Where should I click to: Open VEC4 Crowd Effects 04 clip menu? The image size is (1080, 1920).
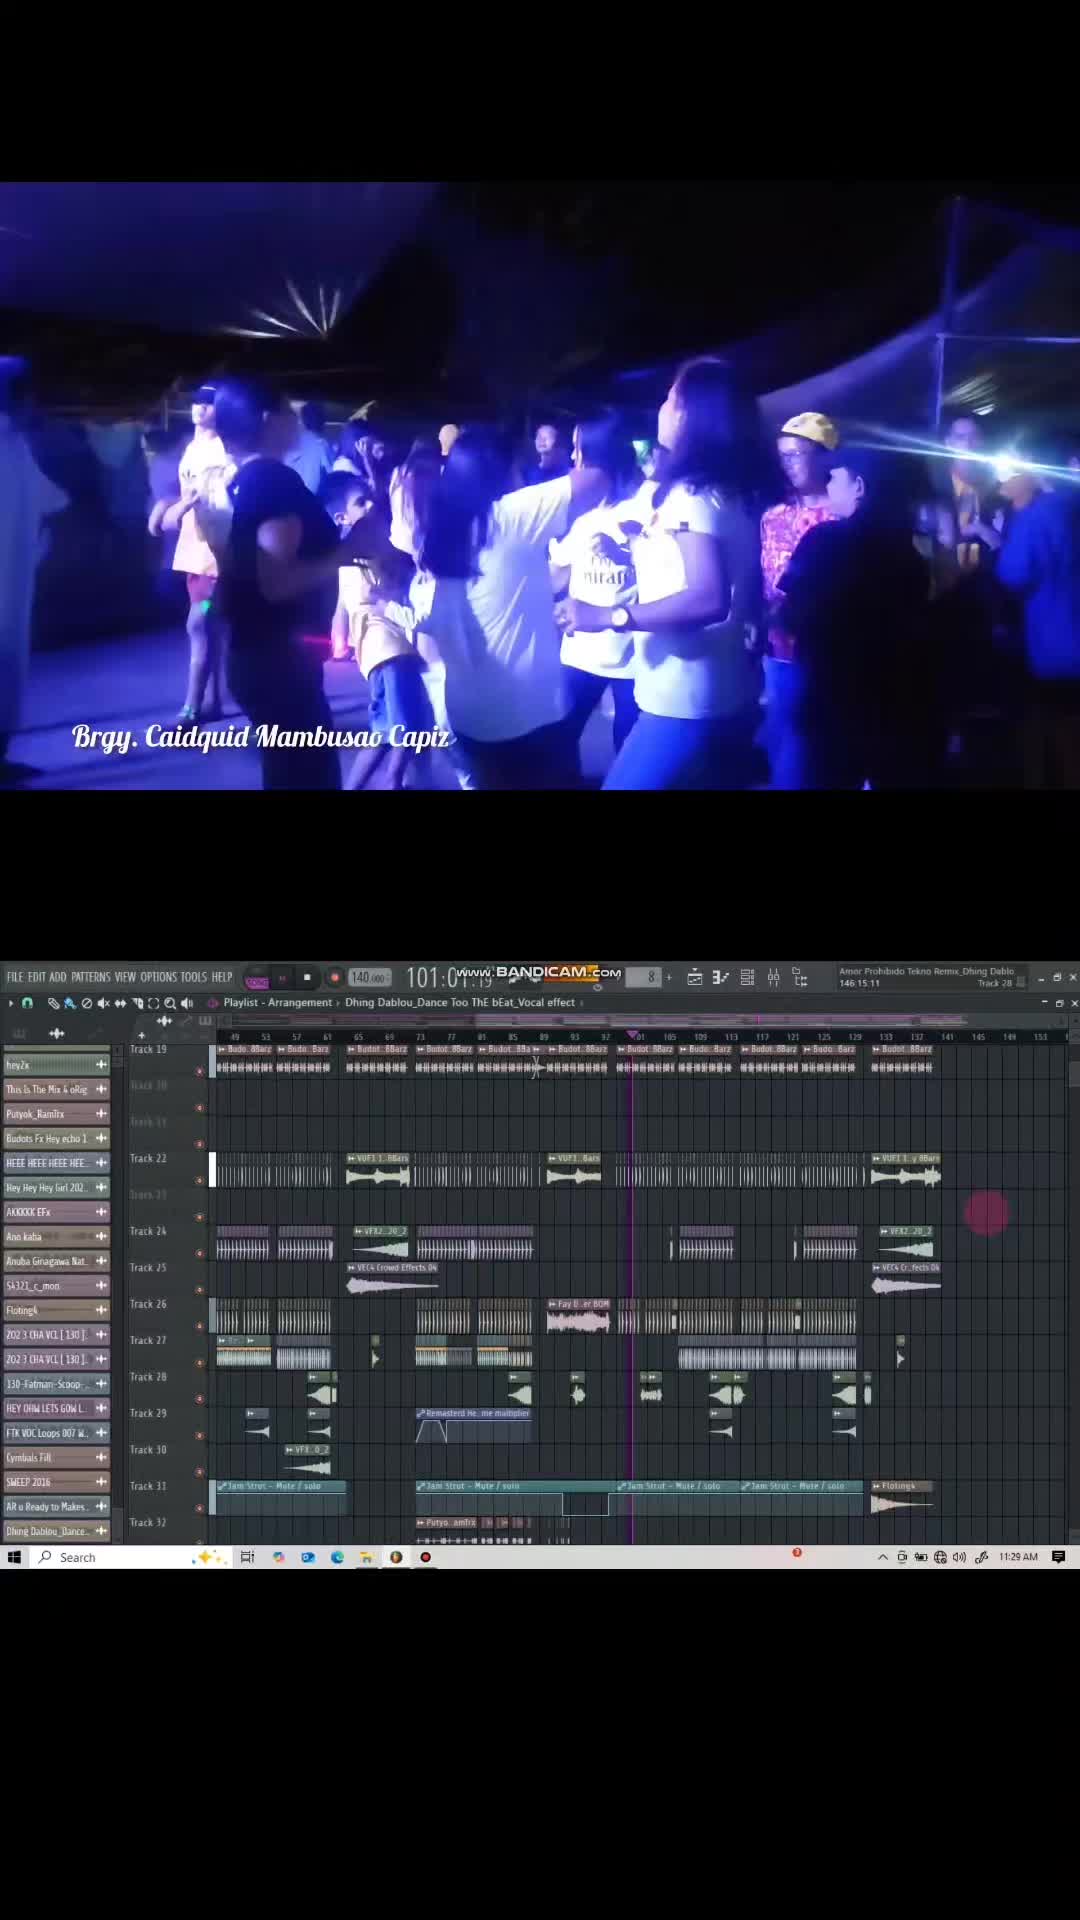click(x=352, y=1268)
